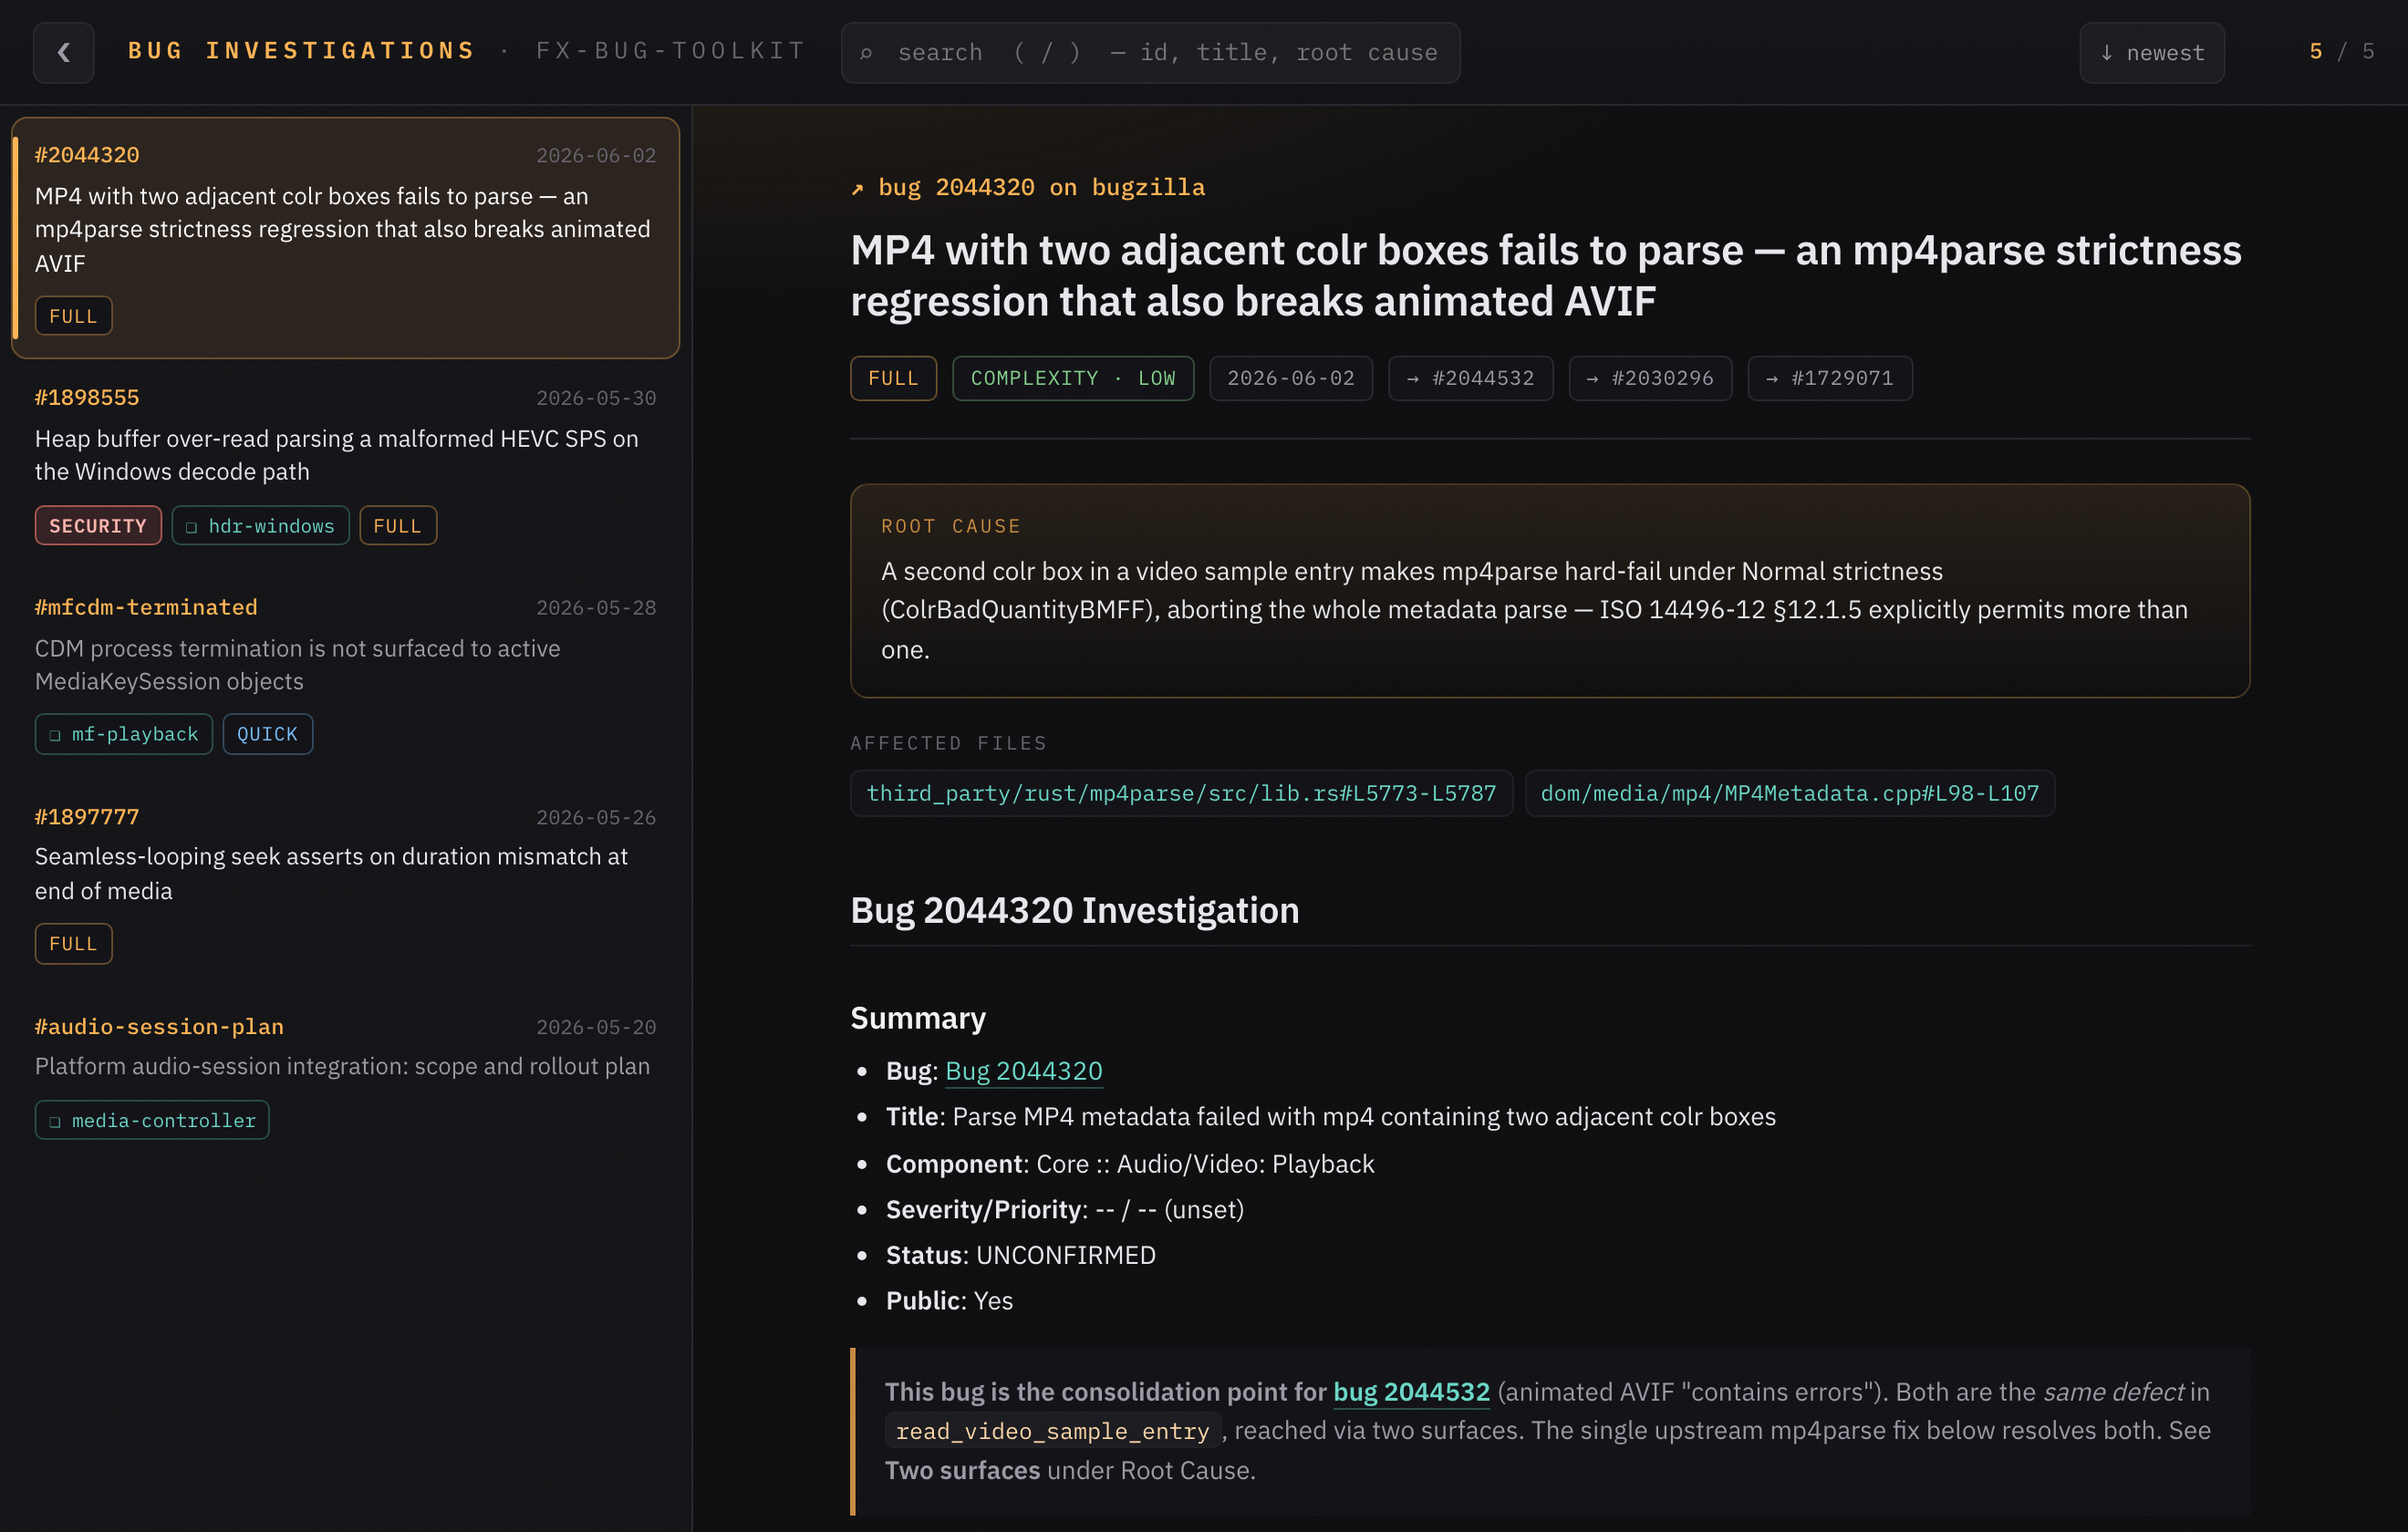Click the date 2026-05-30 on bug #1898555

tap(596, 398)
